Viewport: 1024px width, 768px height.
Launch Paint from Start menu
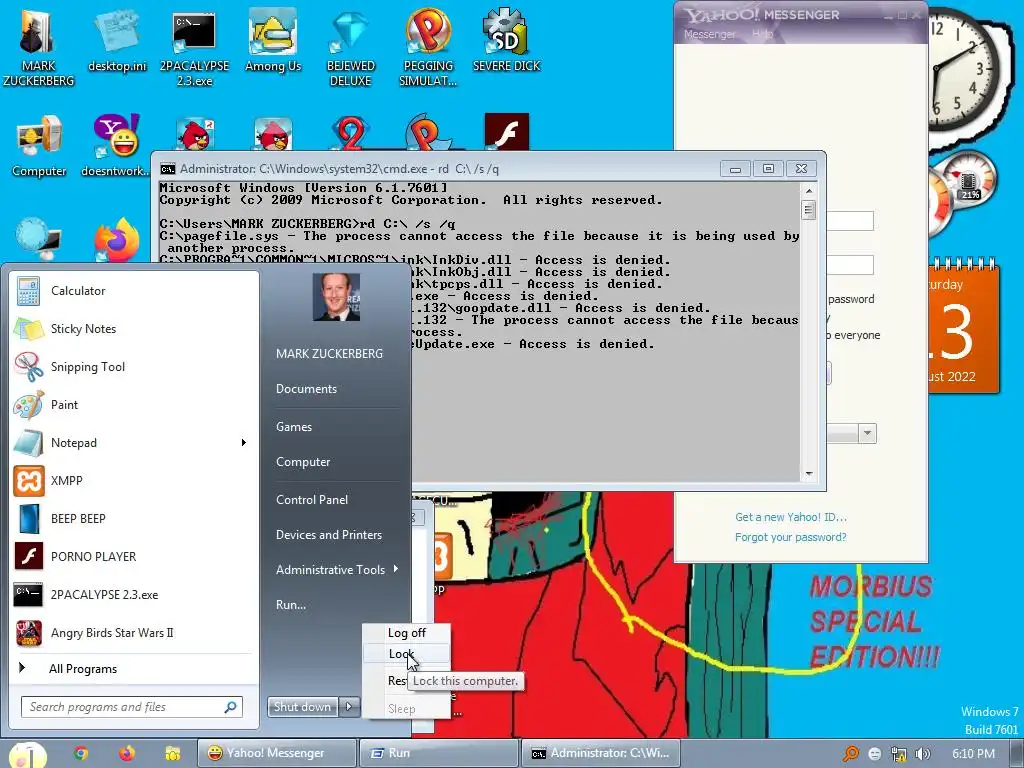point(134,404)
